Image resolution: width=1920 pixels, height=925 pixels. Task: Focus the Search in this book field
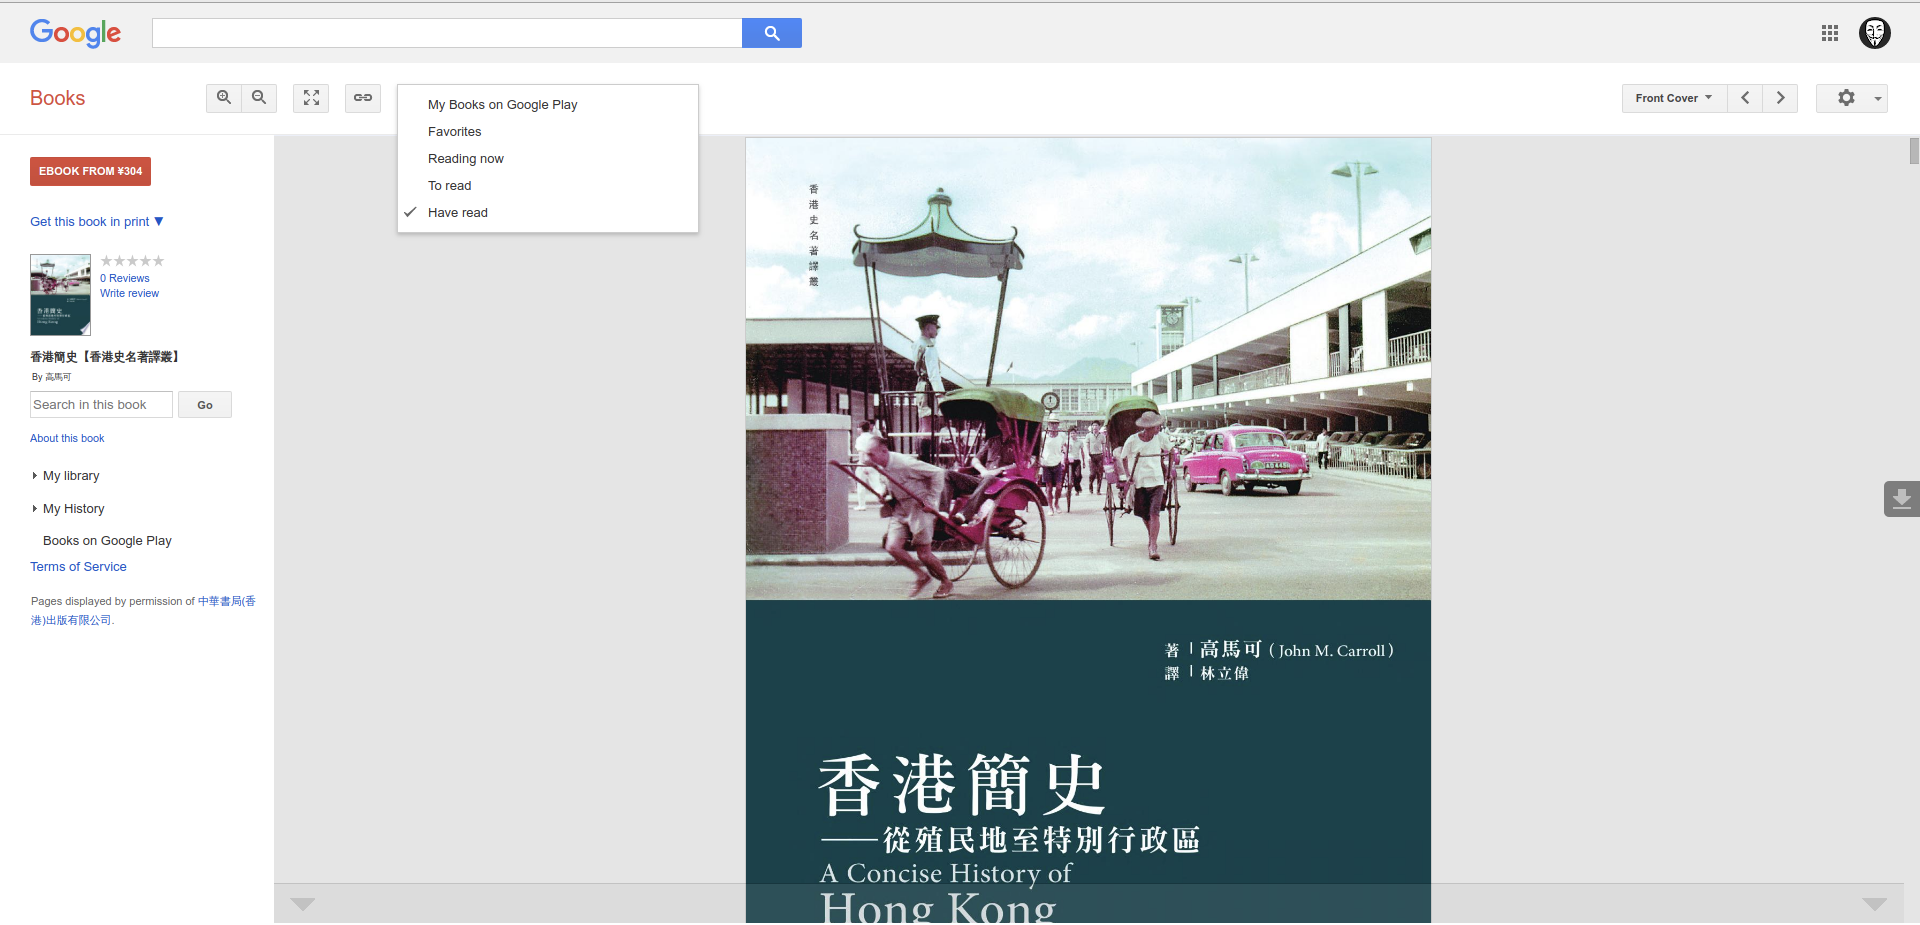coord(101,405)
